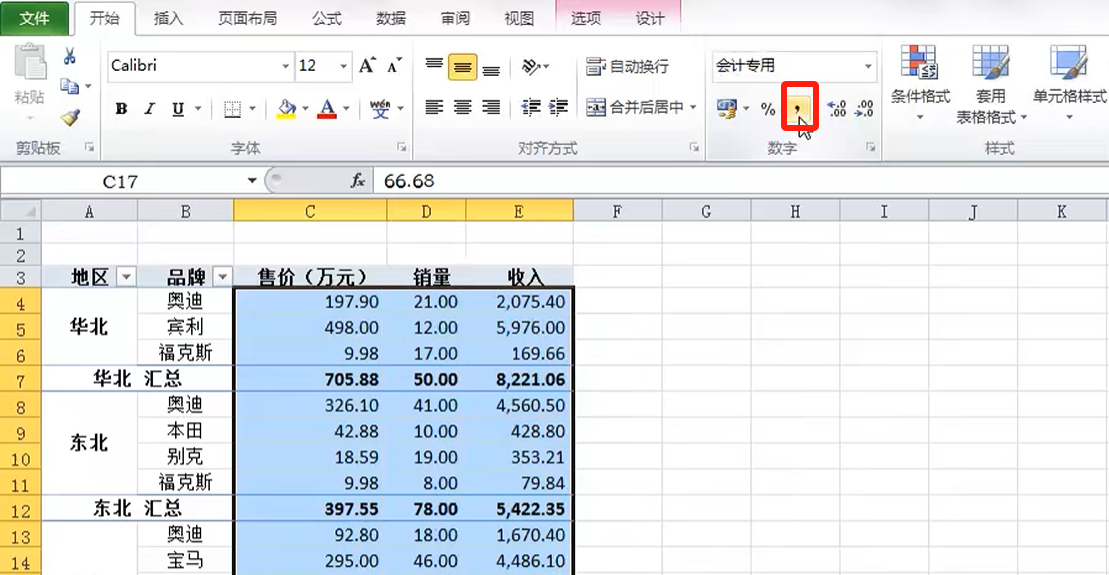Screen dimensions: 1109x575
Task: Click the Name Box showing C17
Action: click(120, 182)
